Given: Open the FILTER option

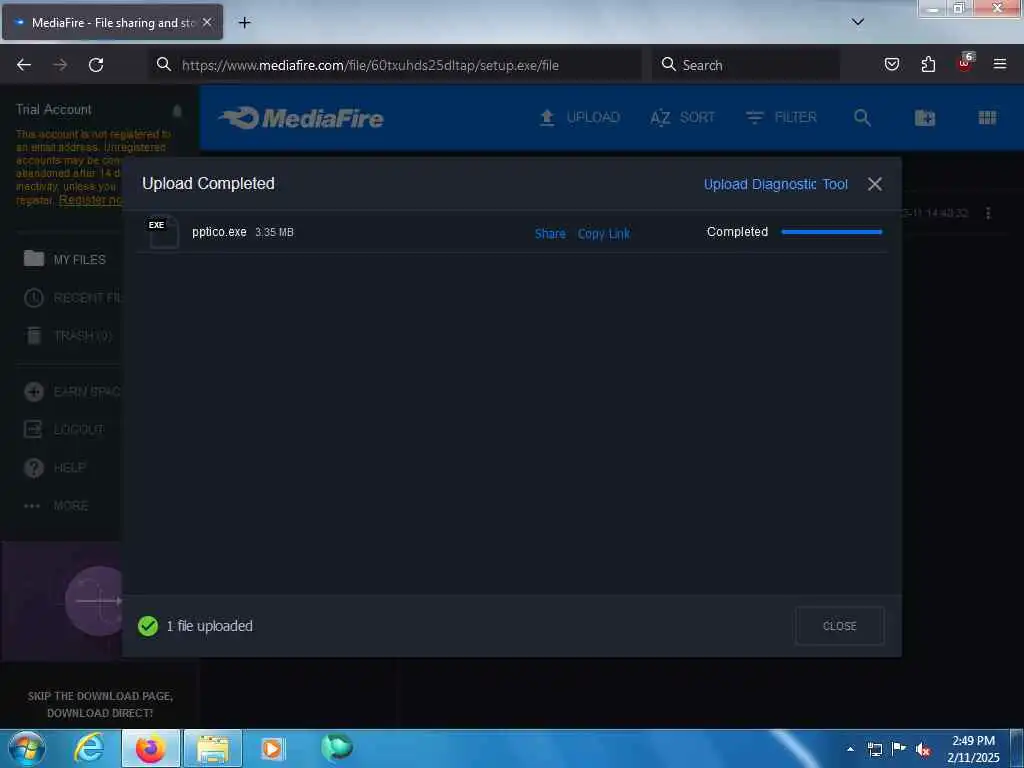Looking at the screenshot, I should tap(781, 118).
